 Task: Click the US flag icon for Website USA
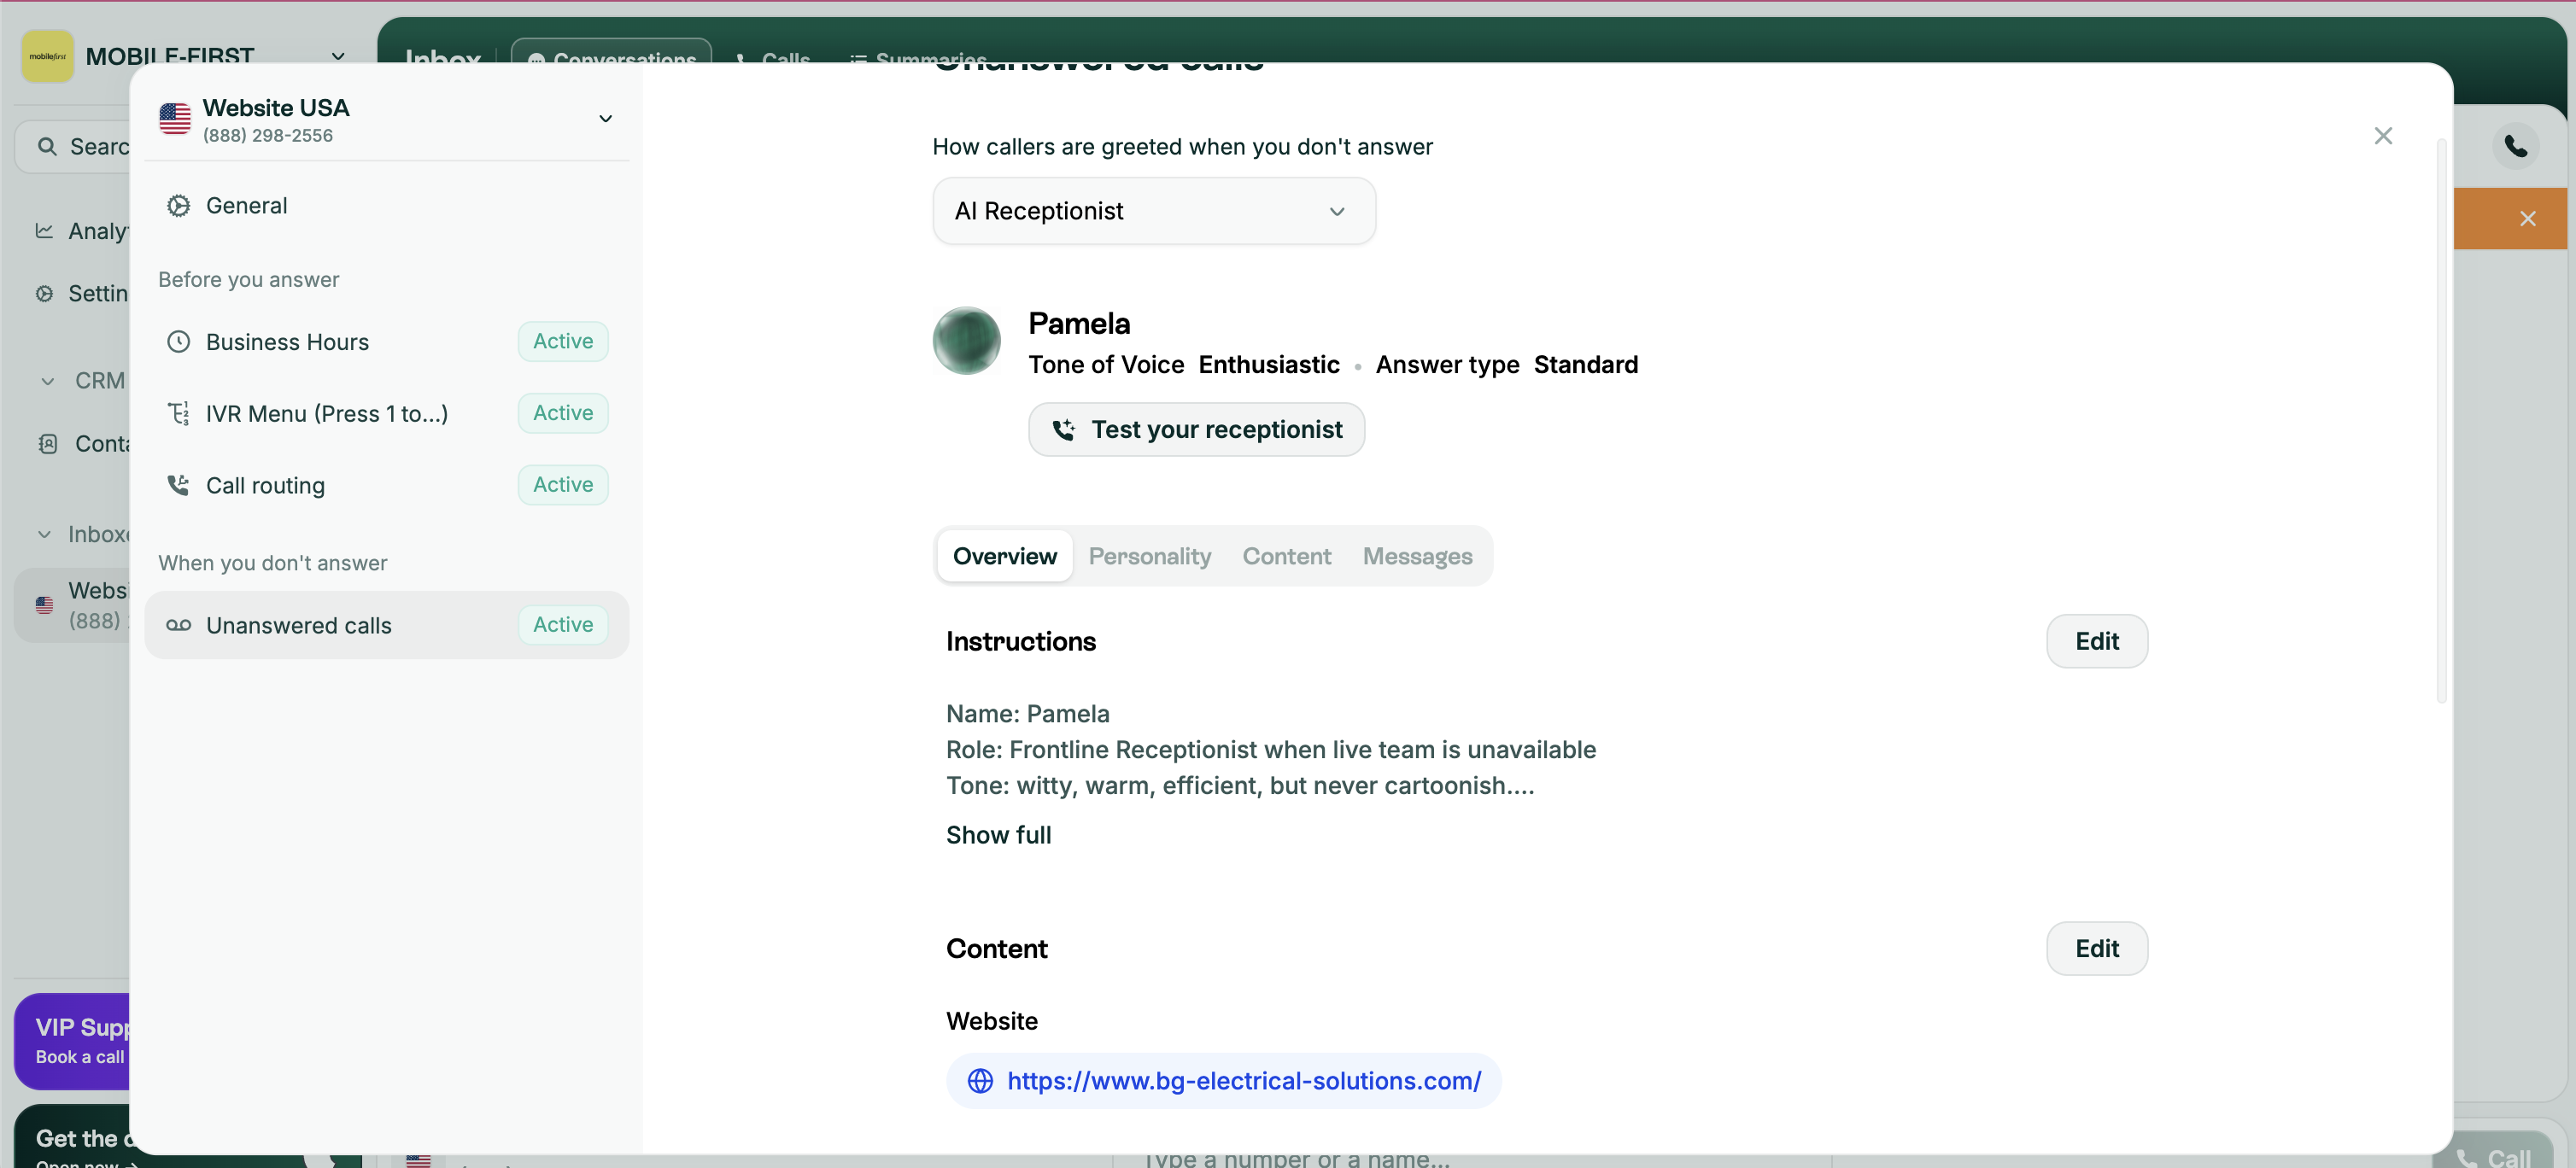[175, 119]
